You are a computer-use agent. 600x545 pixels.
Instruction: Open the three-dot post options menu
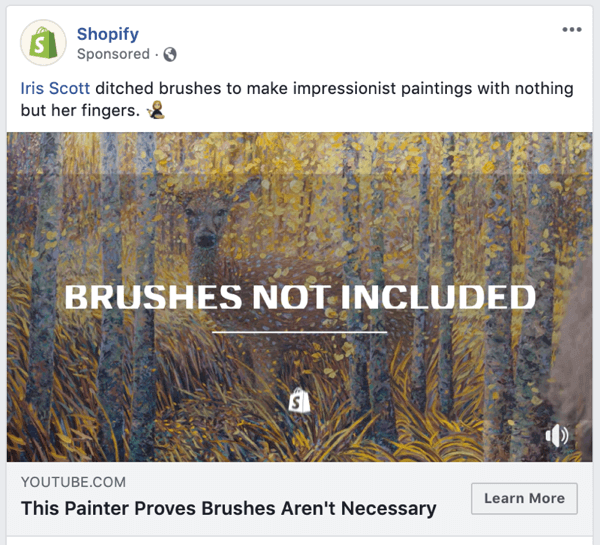tap(571, 30)
